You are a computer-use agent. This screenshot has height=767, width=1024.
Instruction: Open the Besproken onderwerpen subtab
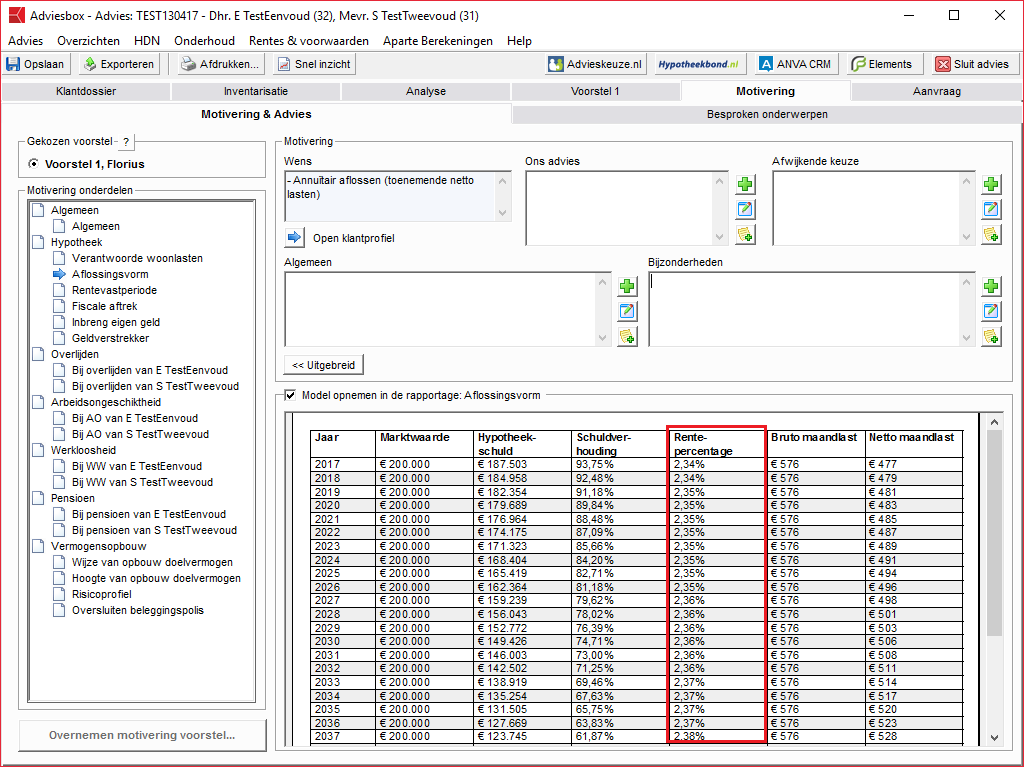click(767, 114)
